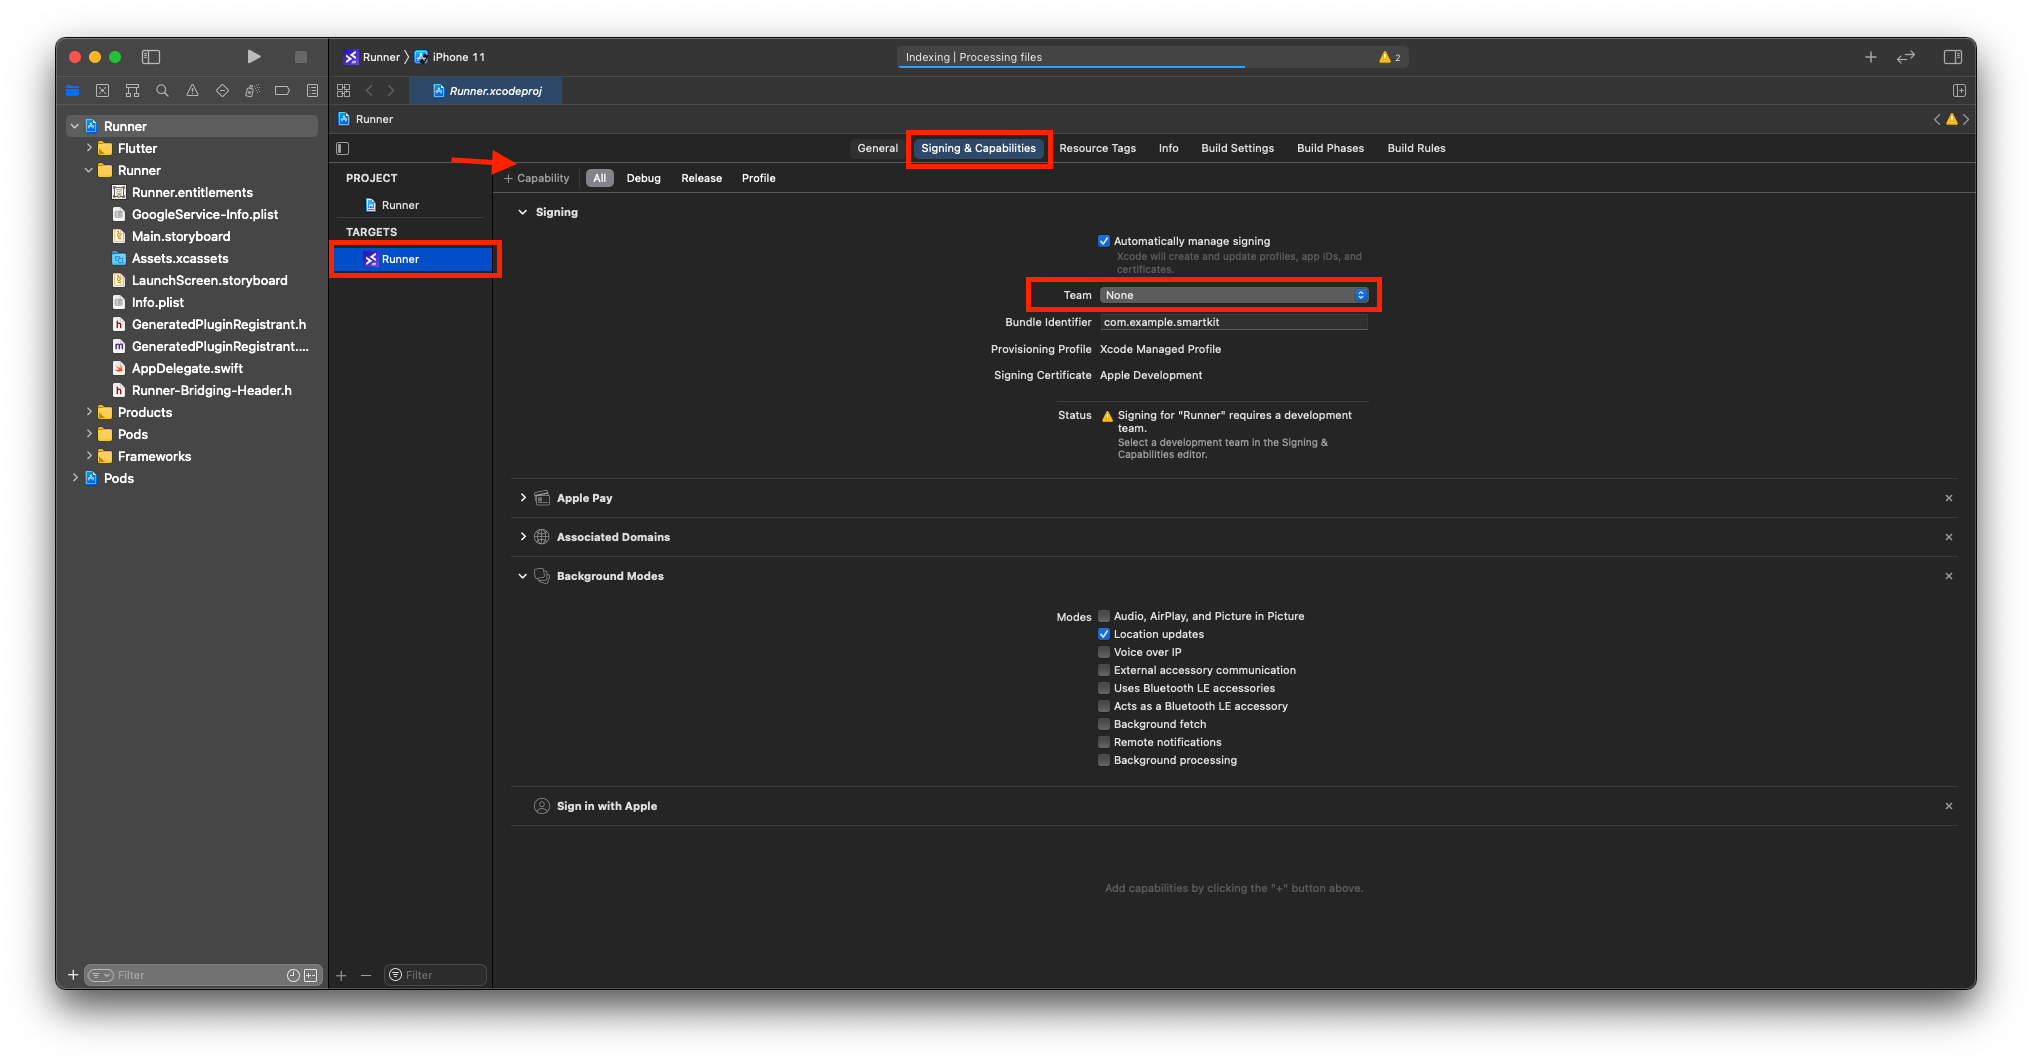2032x1063 pixels.
Task: Click the Stop button in toolbar
Action: click(x=300, y=57)
